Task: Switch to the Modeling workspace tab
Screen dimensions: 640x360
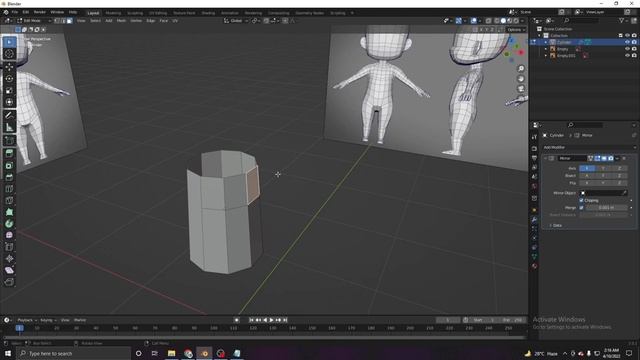Action: (x=113, y=13)
